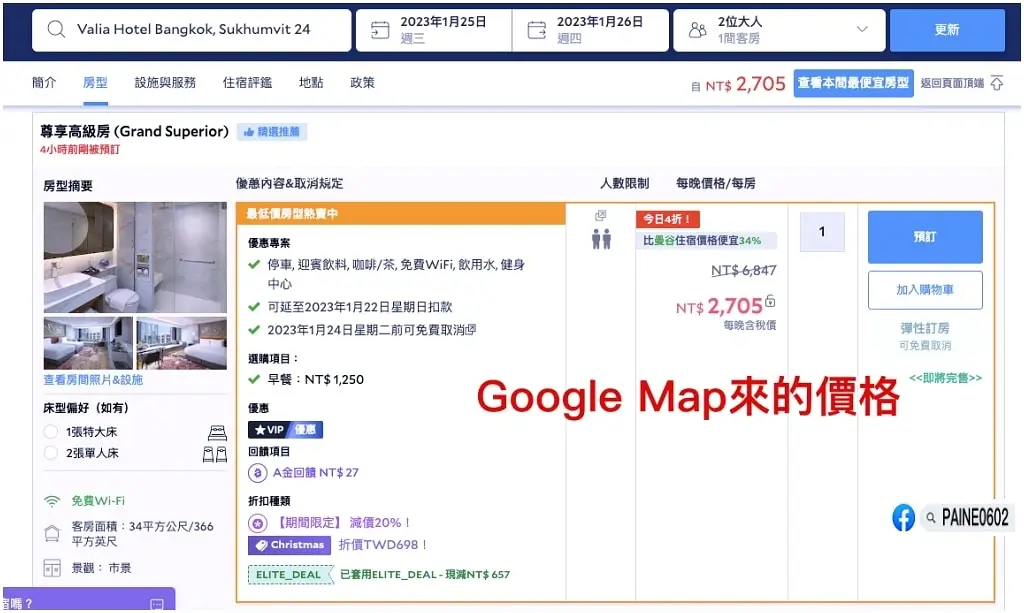This screenshot has height=613, width=1024.
Task: Click 早餐：NT$ 1,250 add-on text
Action: point(315,379)
